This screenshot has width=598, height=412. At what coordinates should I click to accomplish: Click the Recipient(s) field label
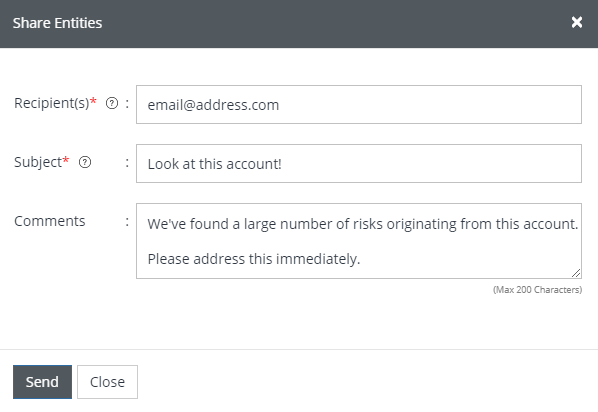[51, 103]
